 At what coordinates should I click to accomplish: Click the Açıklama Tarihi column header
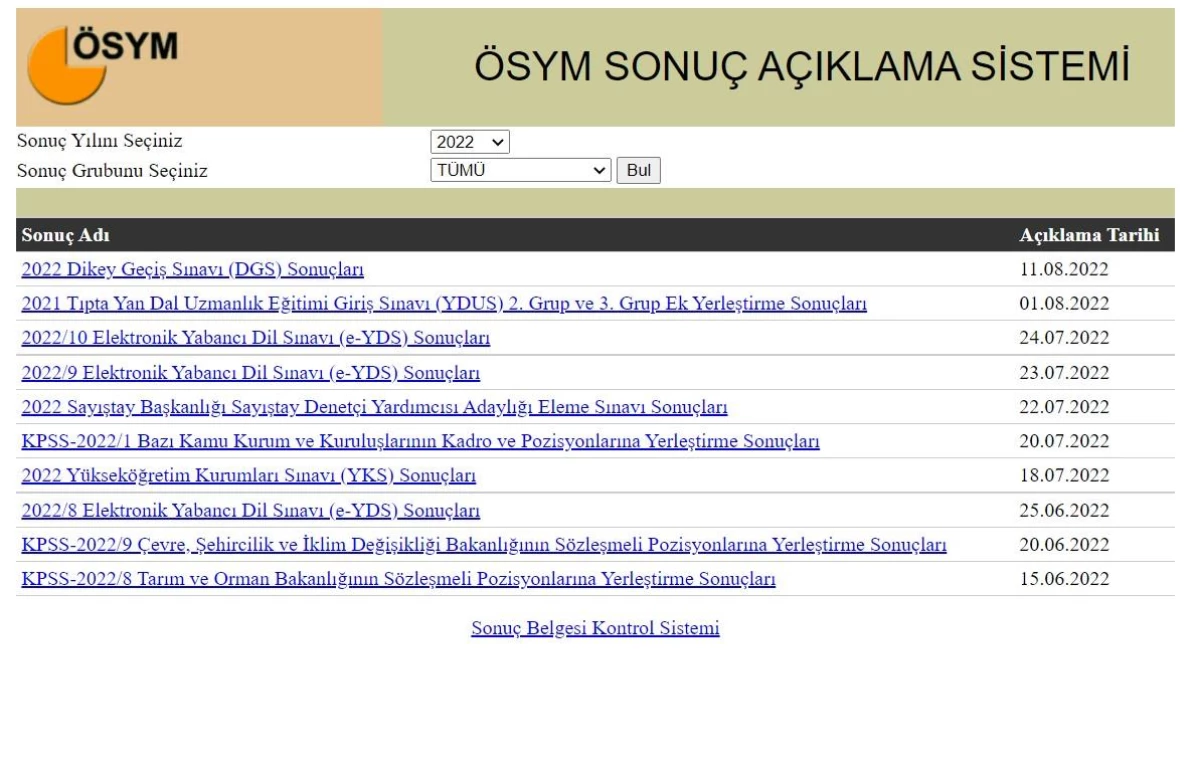[1089, 236]
